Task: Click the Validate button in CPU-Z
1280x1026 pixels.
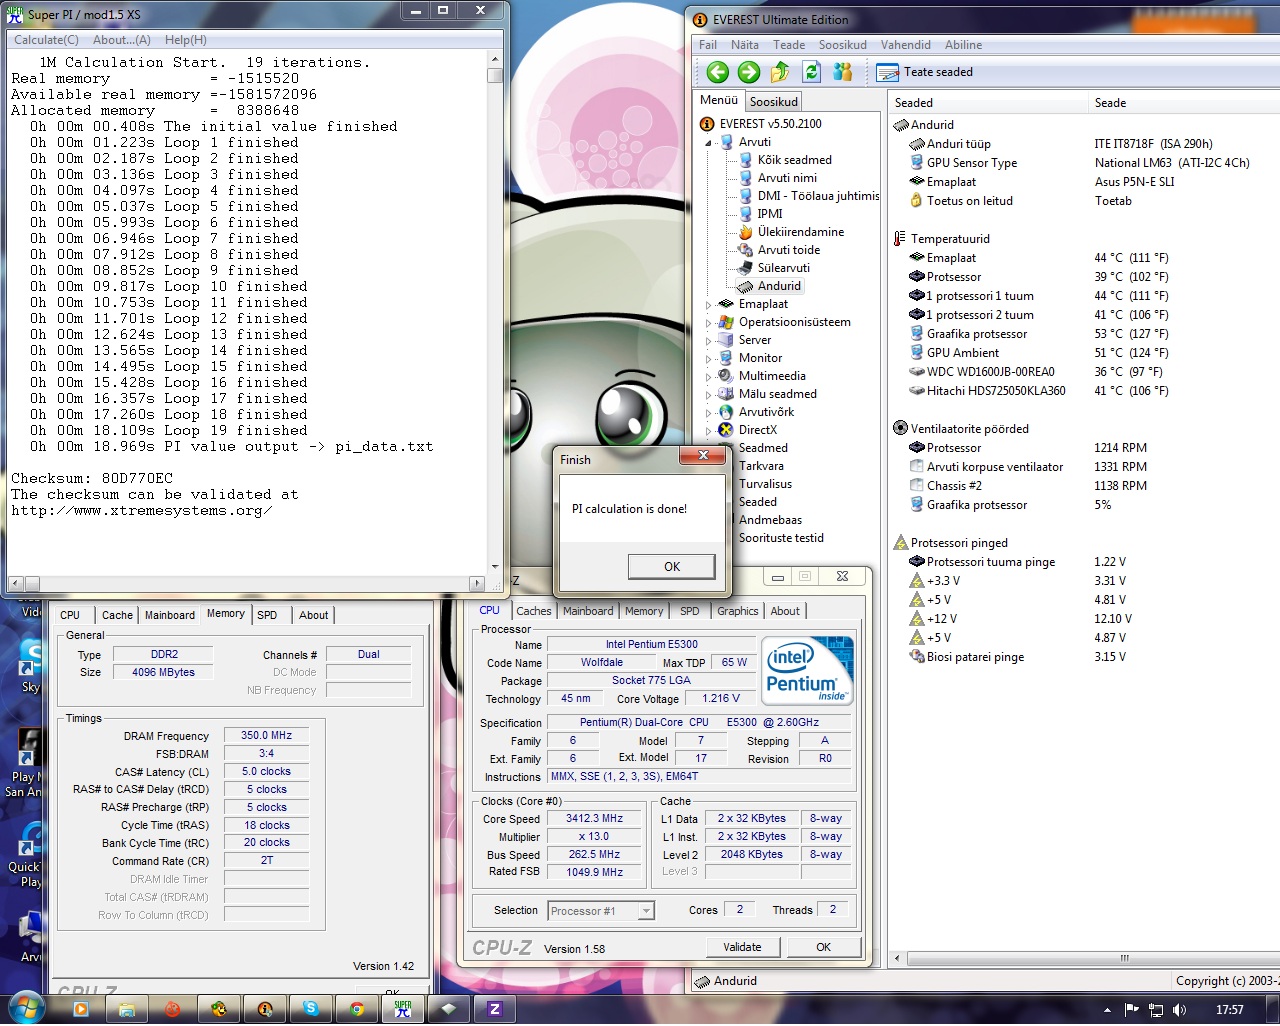Action: tap(742, 947)
